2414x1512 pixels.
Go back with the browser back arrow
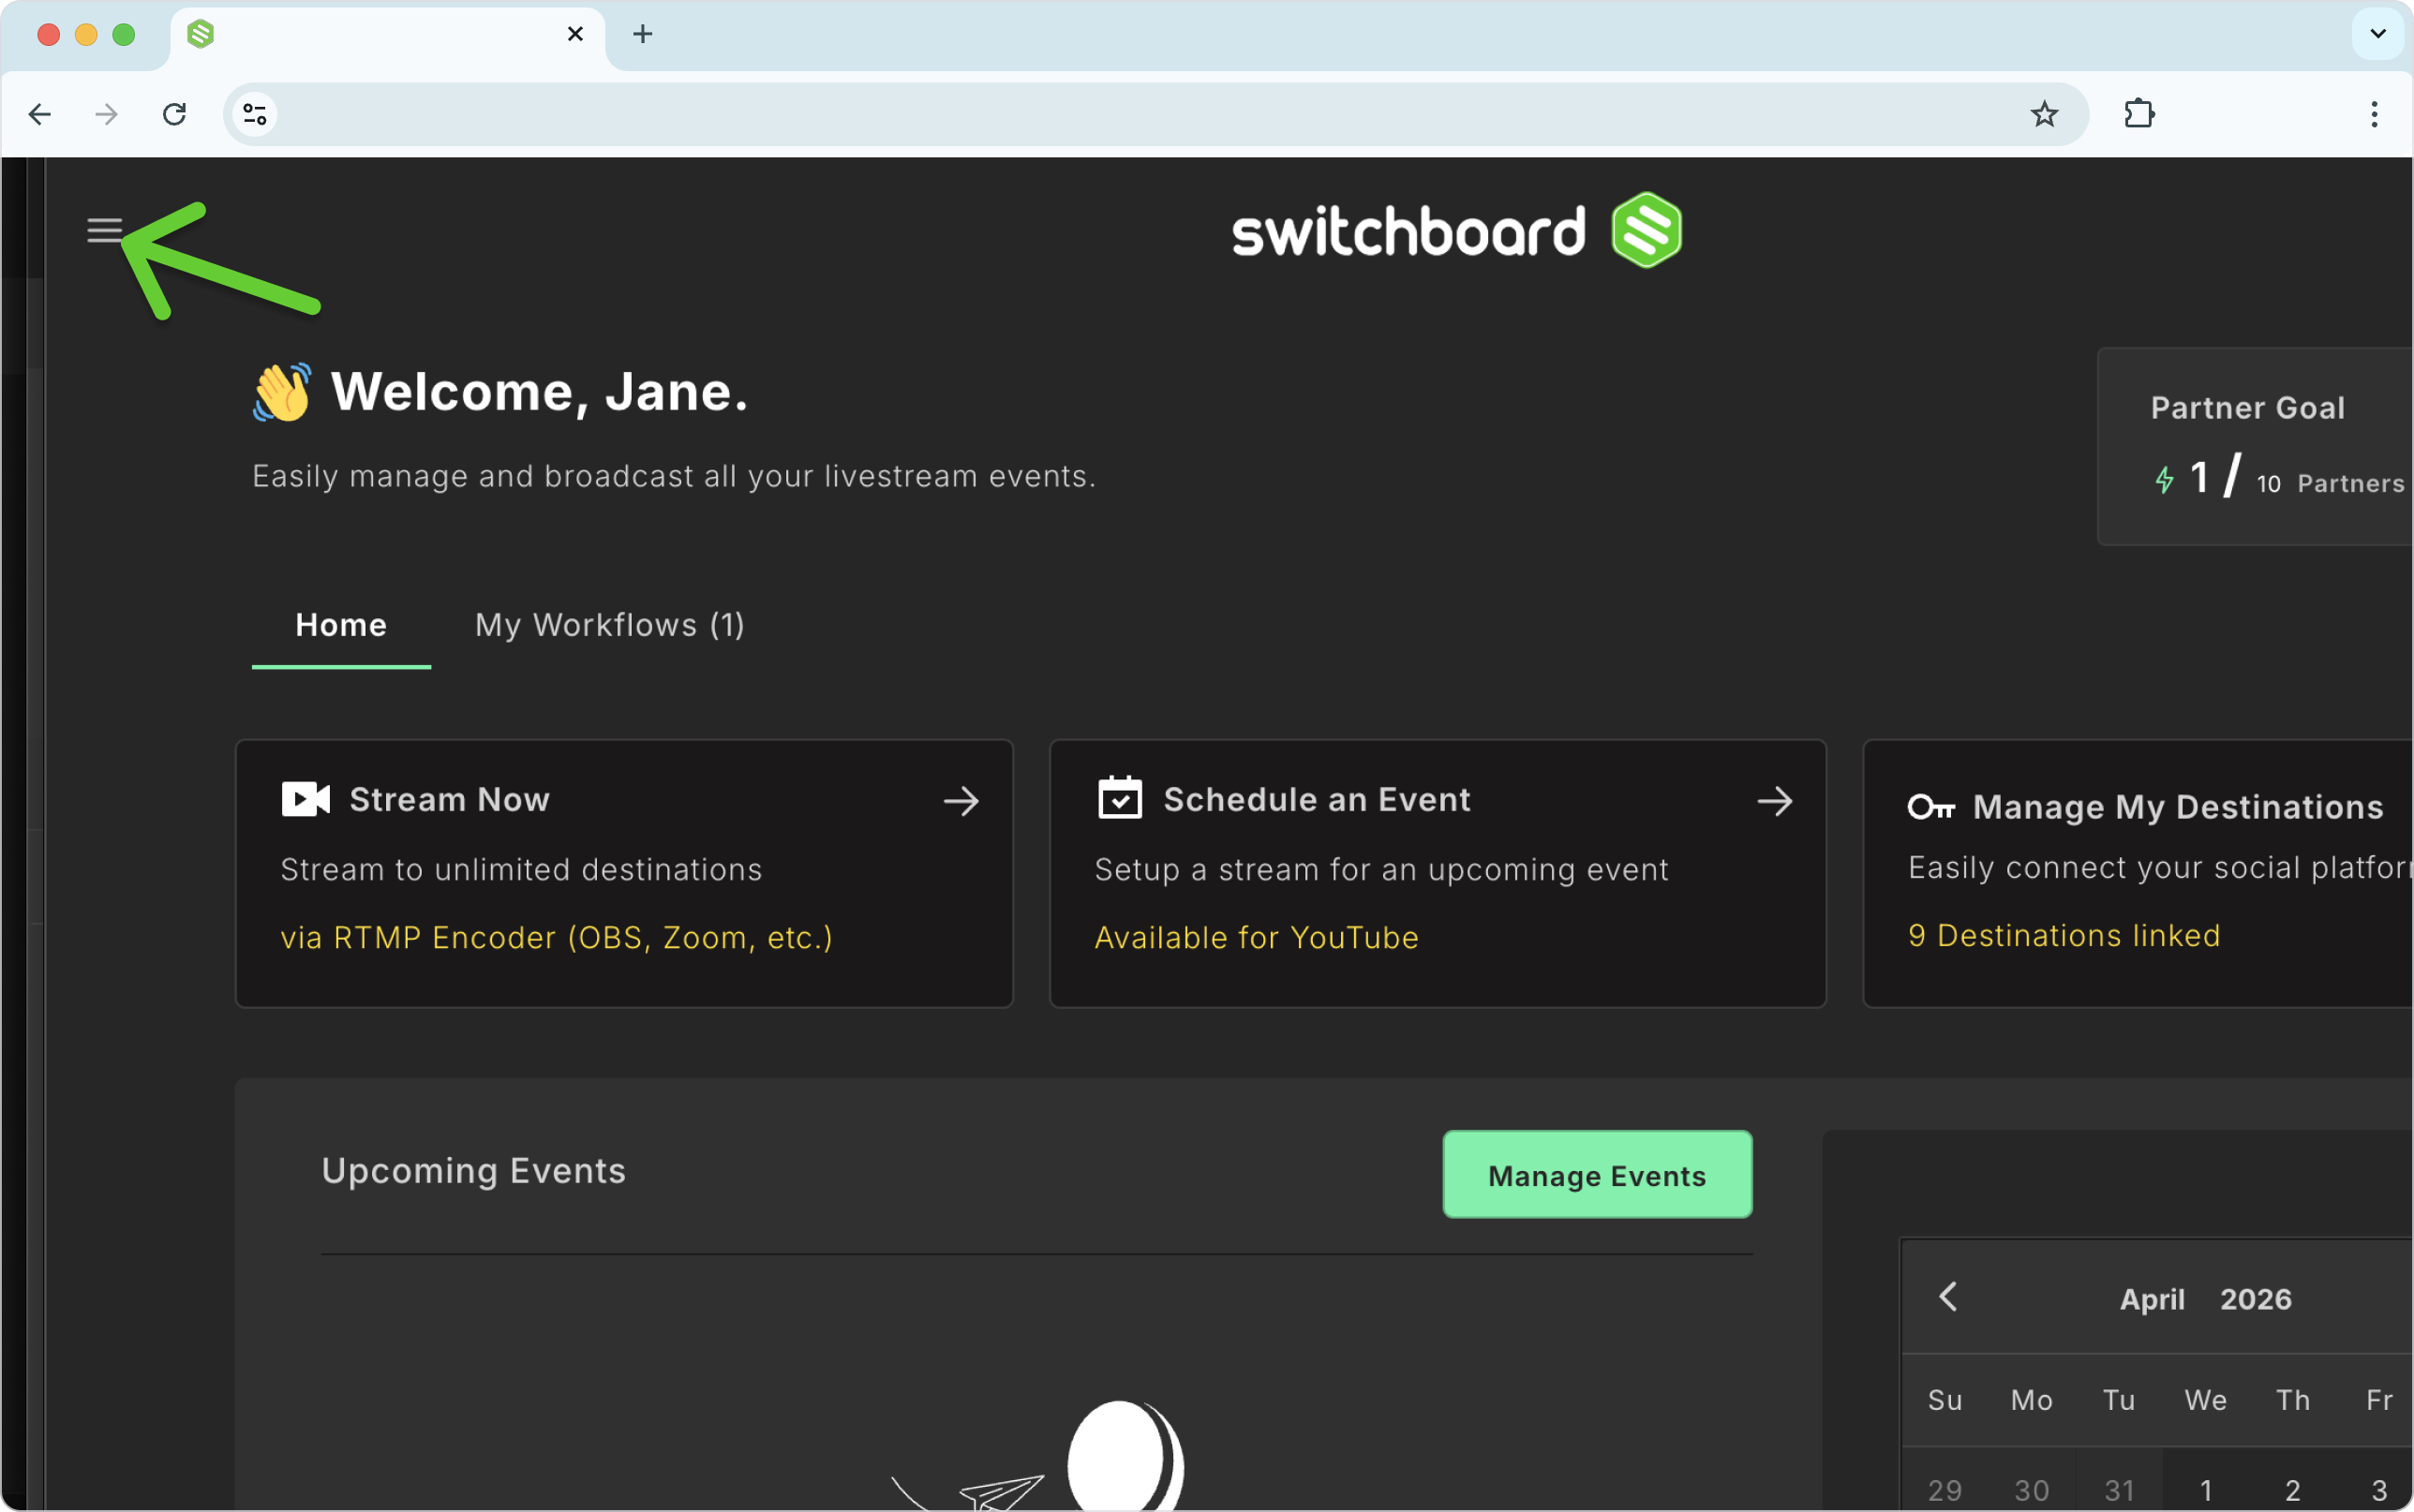pos(40,114)
